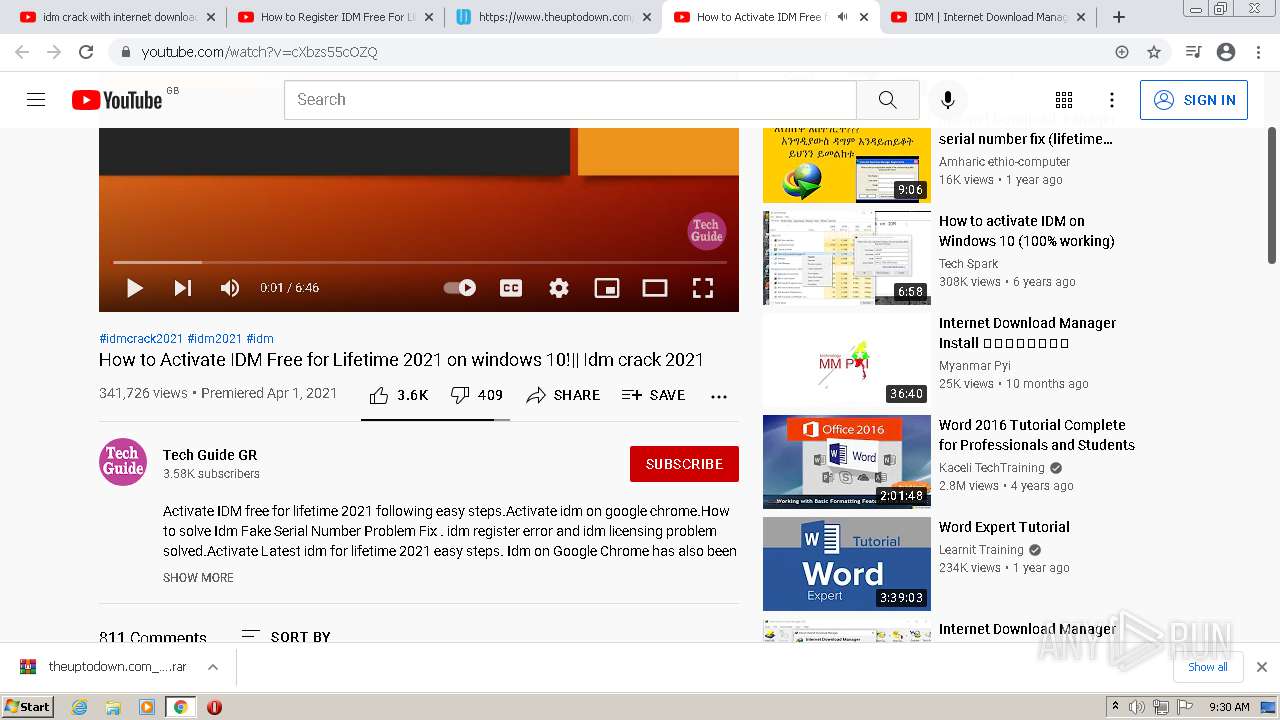Open Myanmar Pyi IDM install video thumbnail
1280x720 pixels.
pos(847,360)
